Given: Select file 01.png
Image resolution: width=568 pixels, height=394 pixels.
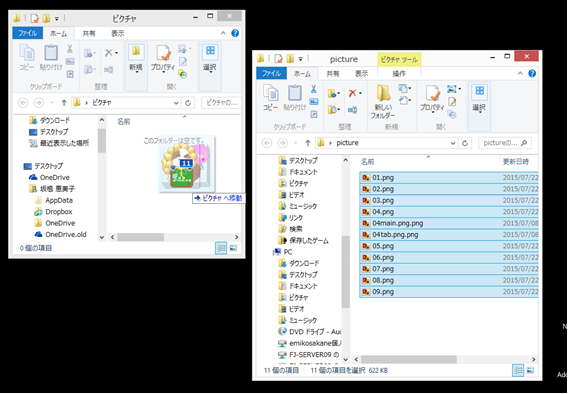Looking at the screenshot, I should click(x=449, y=177).
